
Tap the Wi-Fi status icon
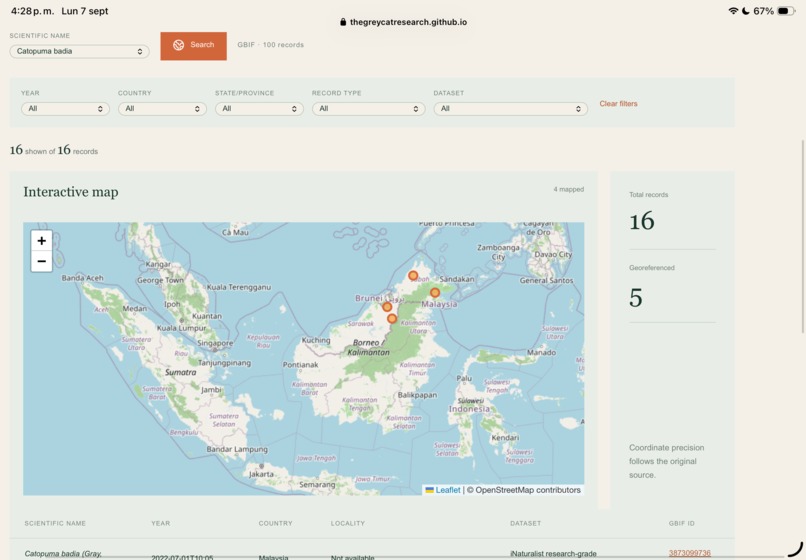point(733,11)
